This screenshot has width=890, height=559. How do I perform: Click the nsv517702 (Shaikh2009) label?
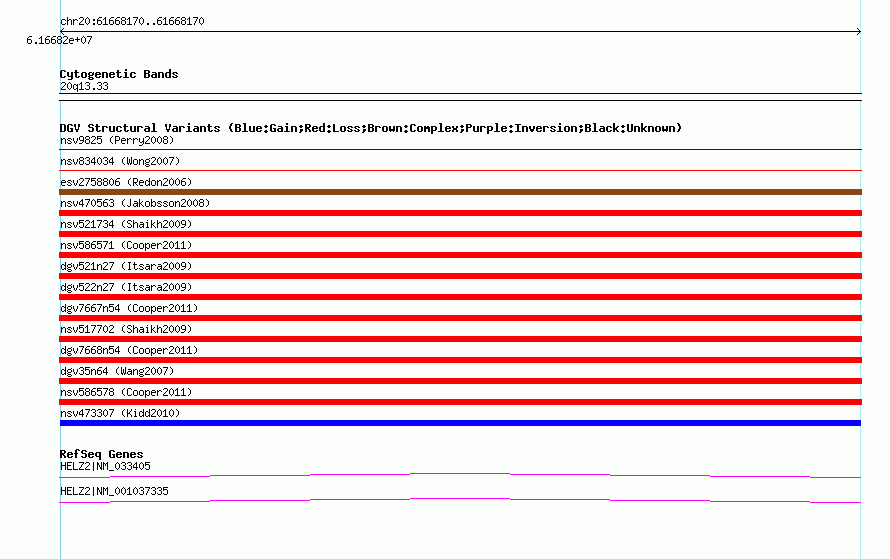(x=126, y=329)
